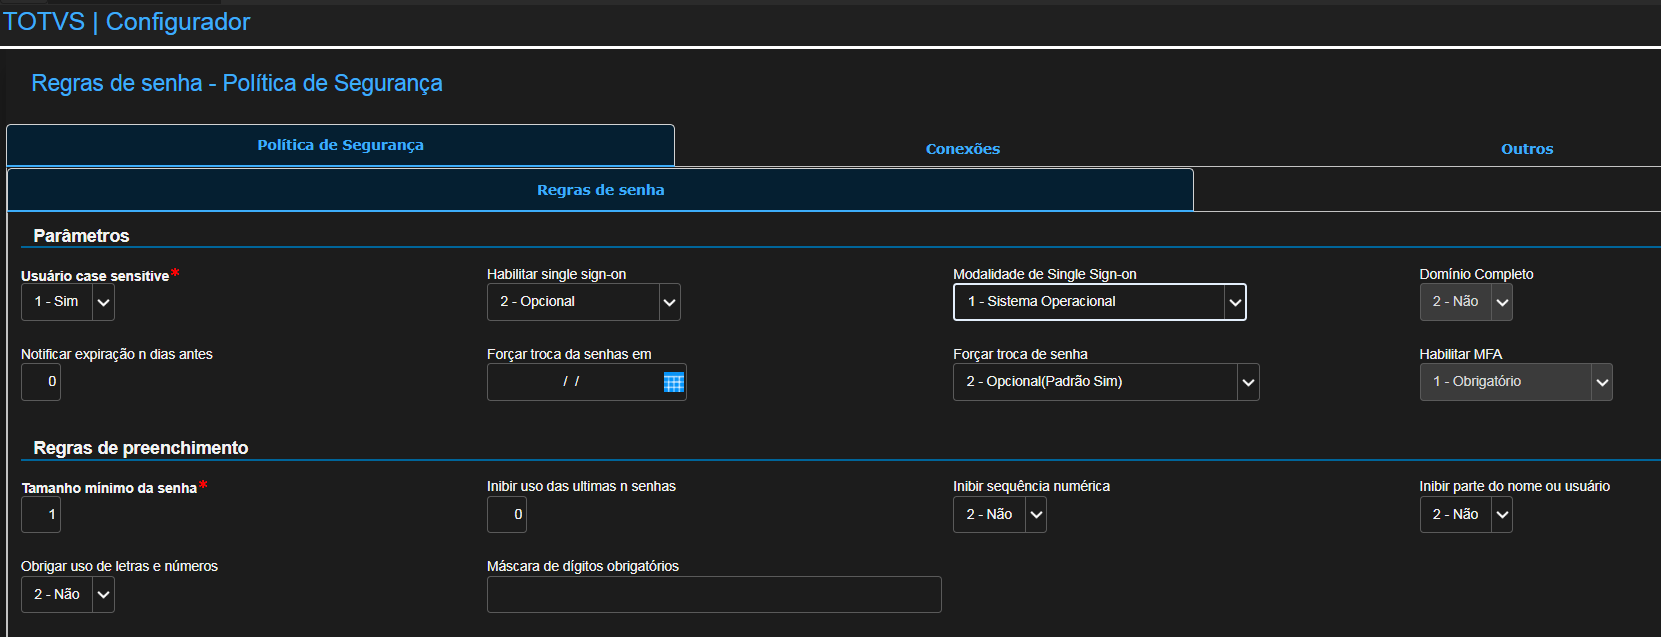
Task: Click the Notificar expiração n dias antes field
Action: pyautogui.click(x=41, y=382)
